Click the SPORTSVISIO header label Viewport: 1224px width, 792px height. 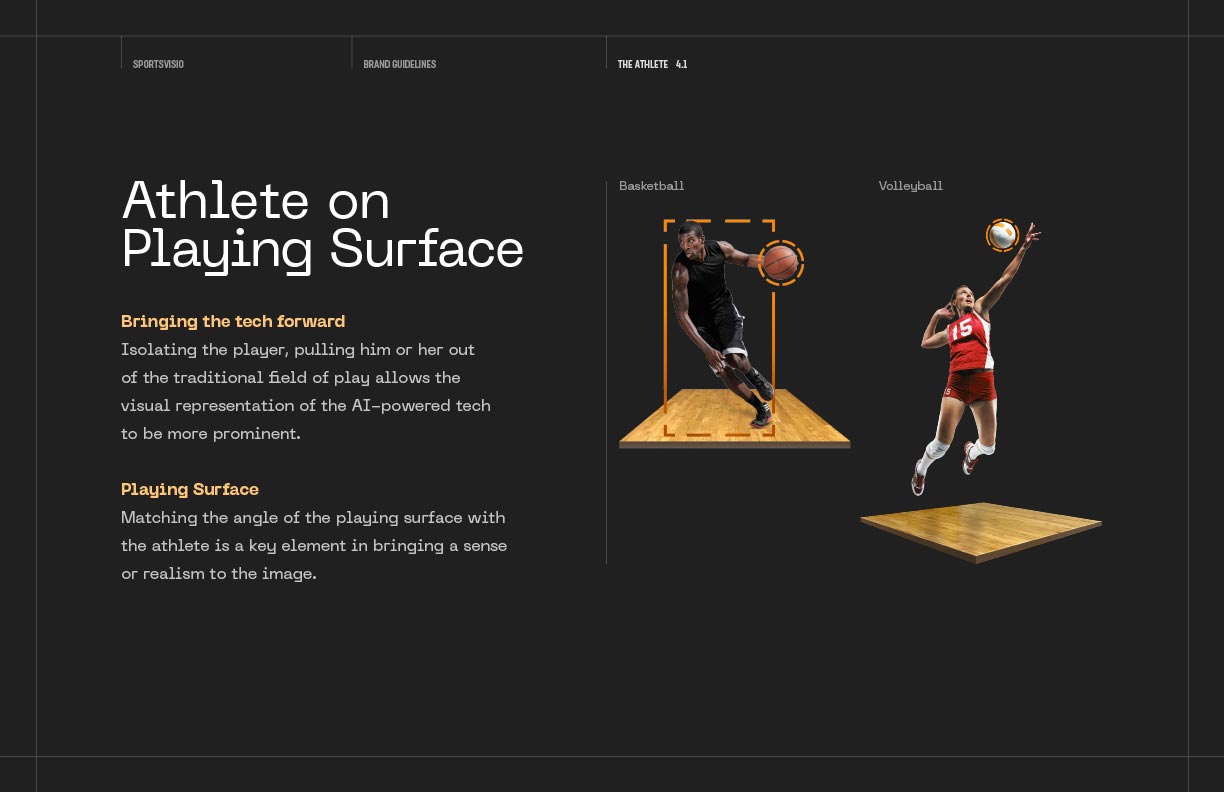pyautogui.click(x=158, y=64)
